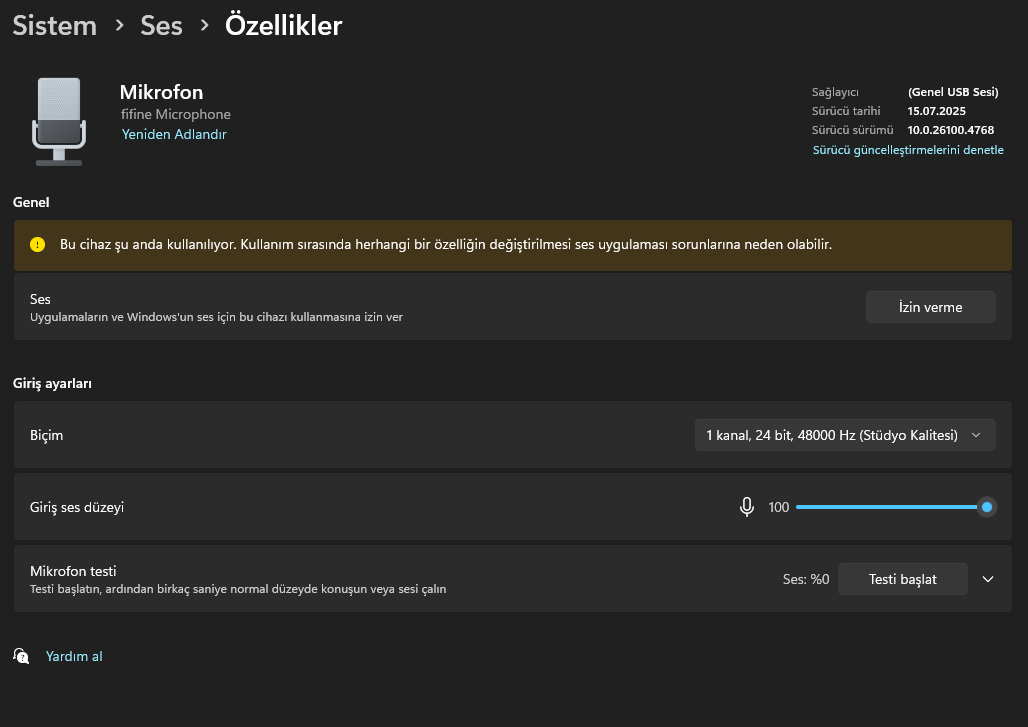The image size is (1028, 727).
Task: Go back to Sistem breadcrumb
Action: point(54,26)
